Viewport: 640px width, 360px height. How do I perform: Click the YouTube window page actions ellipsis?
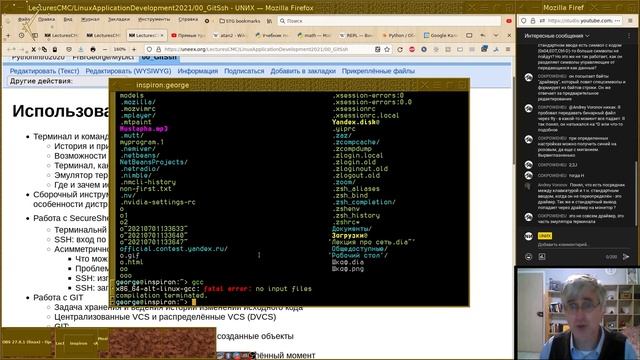[x=617, y=20]
